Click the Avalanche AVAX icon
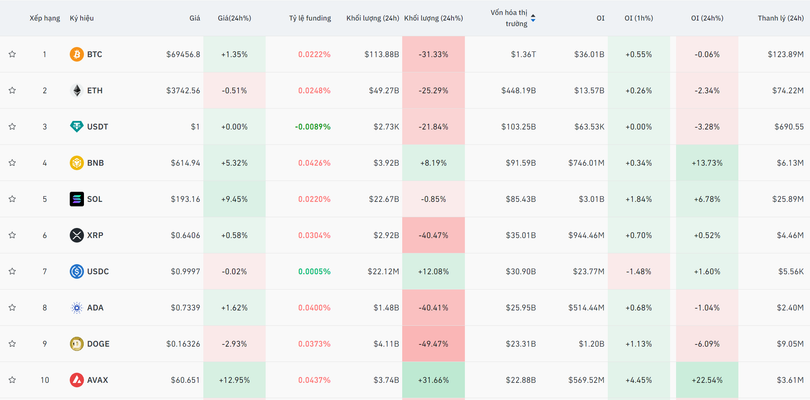The image size is (810, 400). point(76,380)
